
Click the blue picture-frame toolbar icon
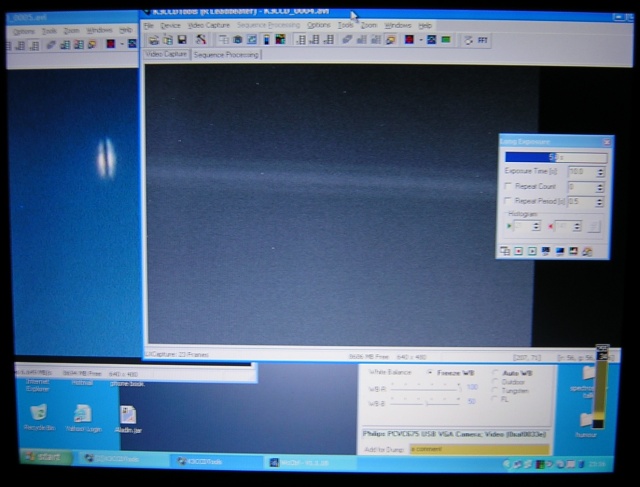[252, 40]
